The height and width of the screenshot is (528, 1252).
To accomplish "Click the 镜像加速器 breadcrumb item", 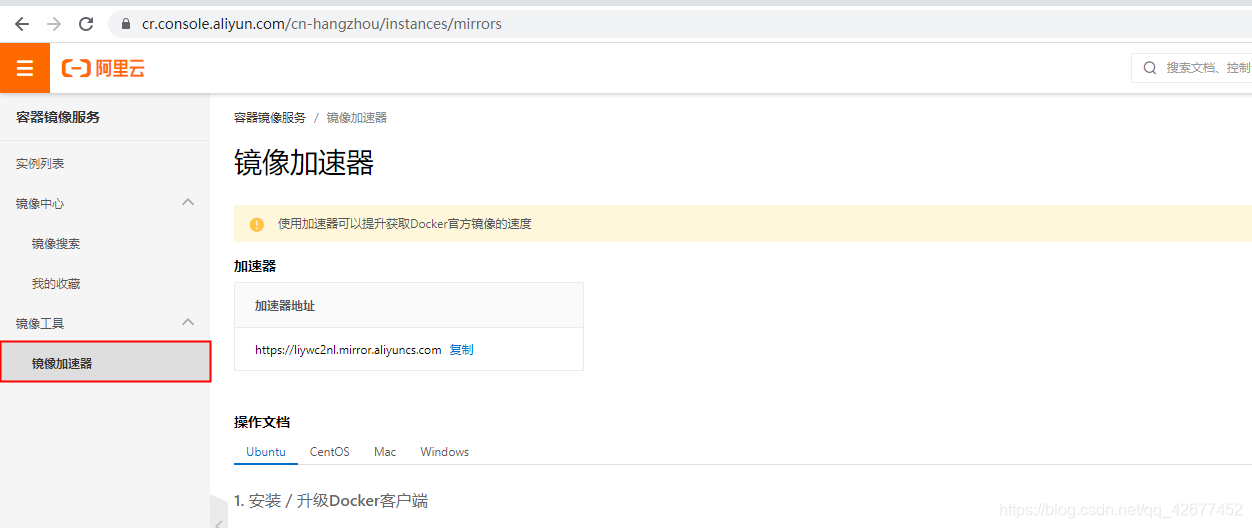I will click(x=357, y=118).
